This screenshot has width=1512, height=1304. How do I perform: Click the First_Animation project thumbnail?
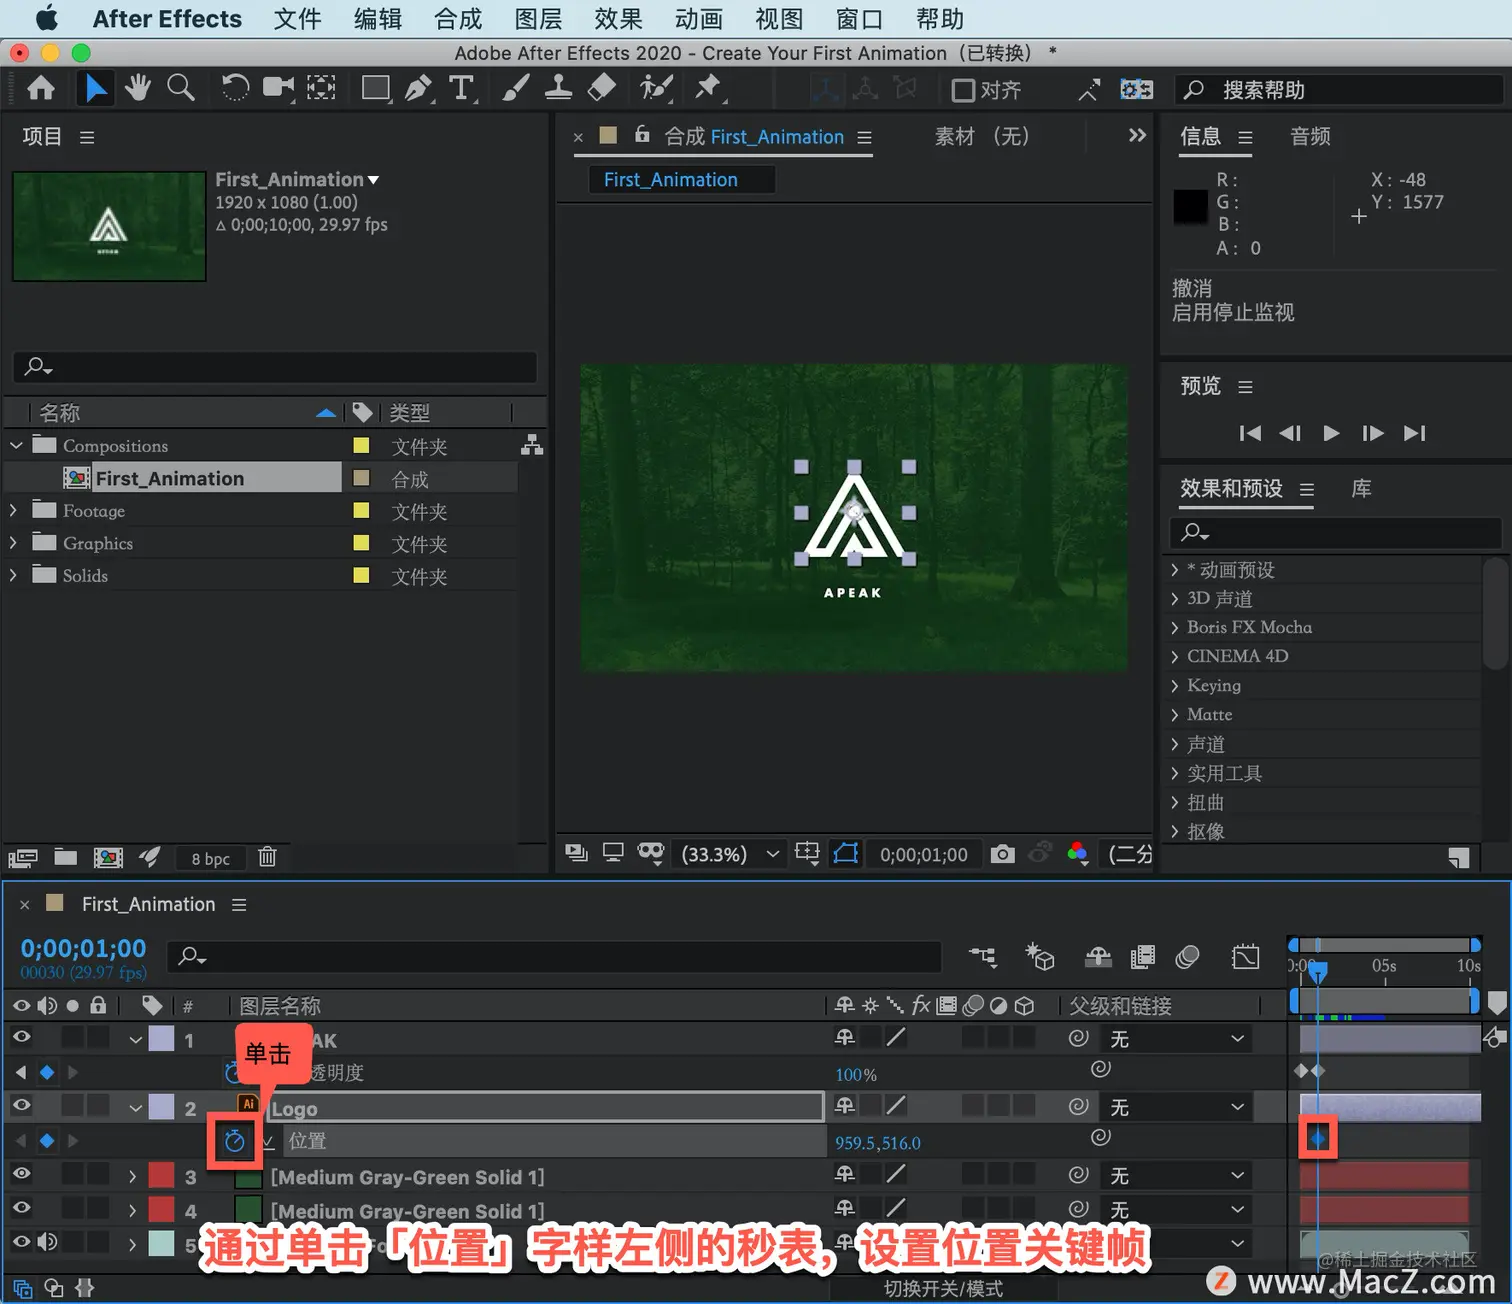(x=109, y=226)
